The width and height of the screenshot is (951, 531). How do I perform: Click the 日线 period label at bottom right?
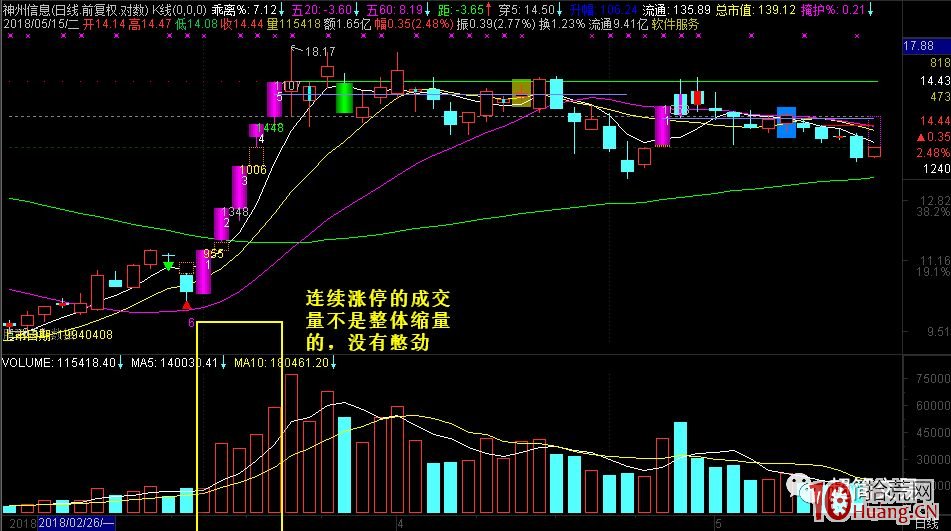pos(926,523)
